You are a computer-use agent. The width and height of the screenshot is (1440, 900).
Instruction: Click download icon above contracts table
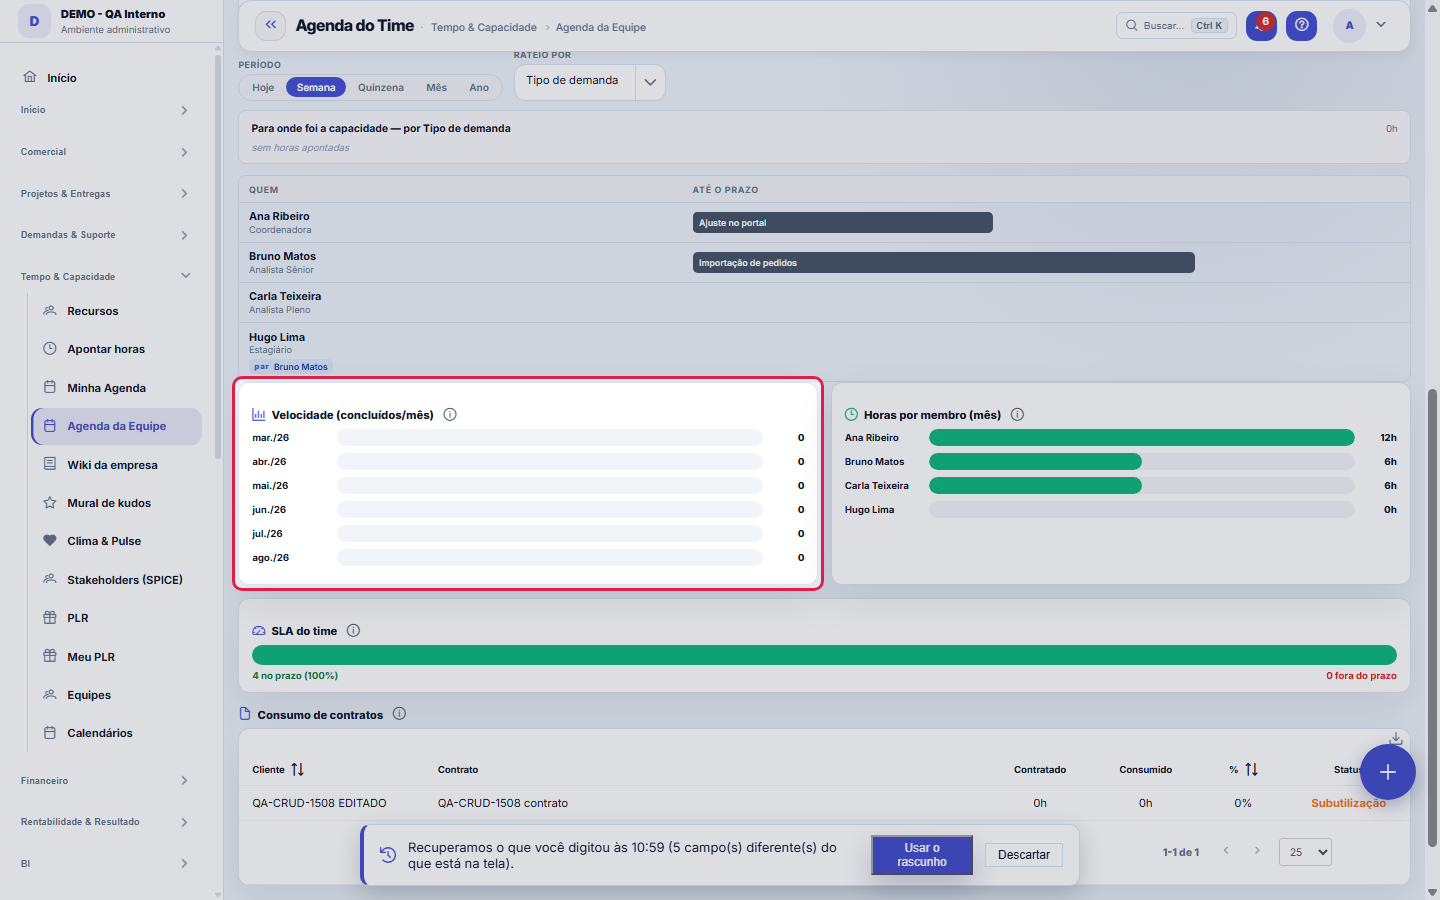(1395, 738)
